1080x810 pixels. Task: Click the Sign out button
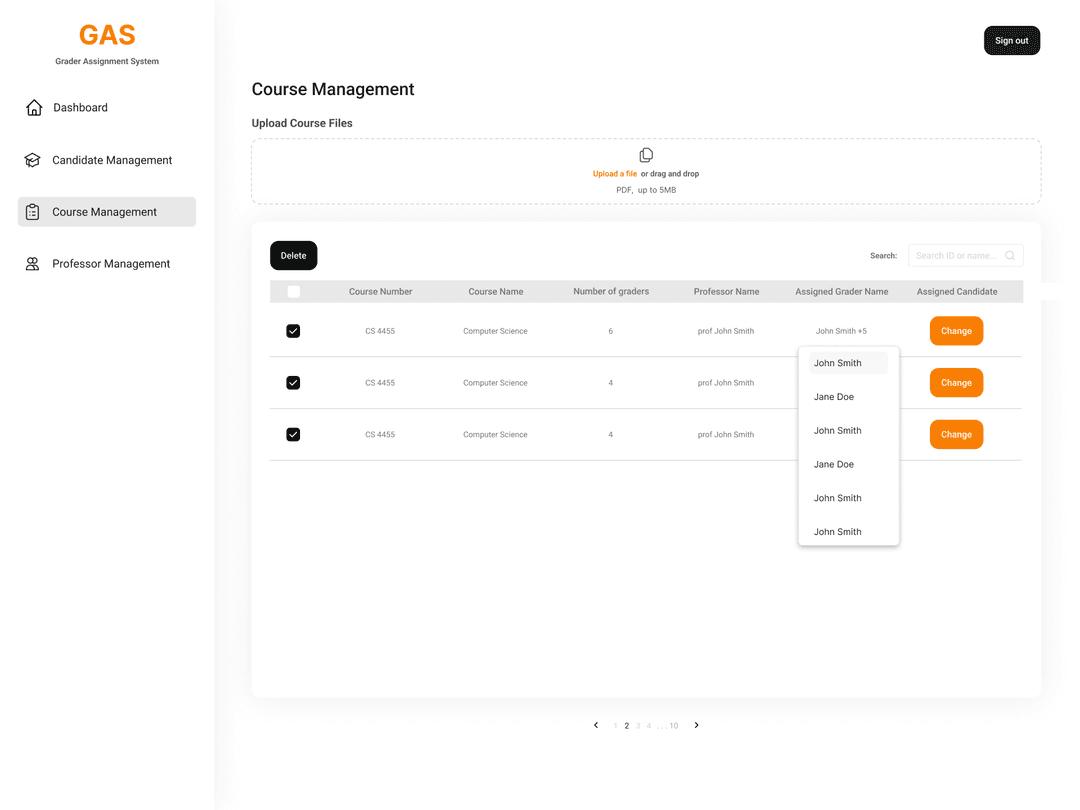[x=1011, y=41]
